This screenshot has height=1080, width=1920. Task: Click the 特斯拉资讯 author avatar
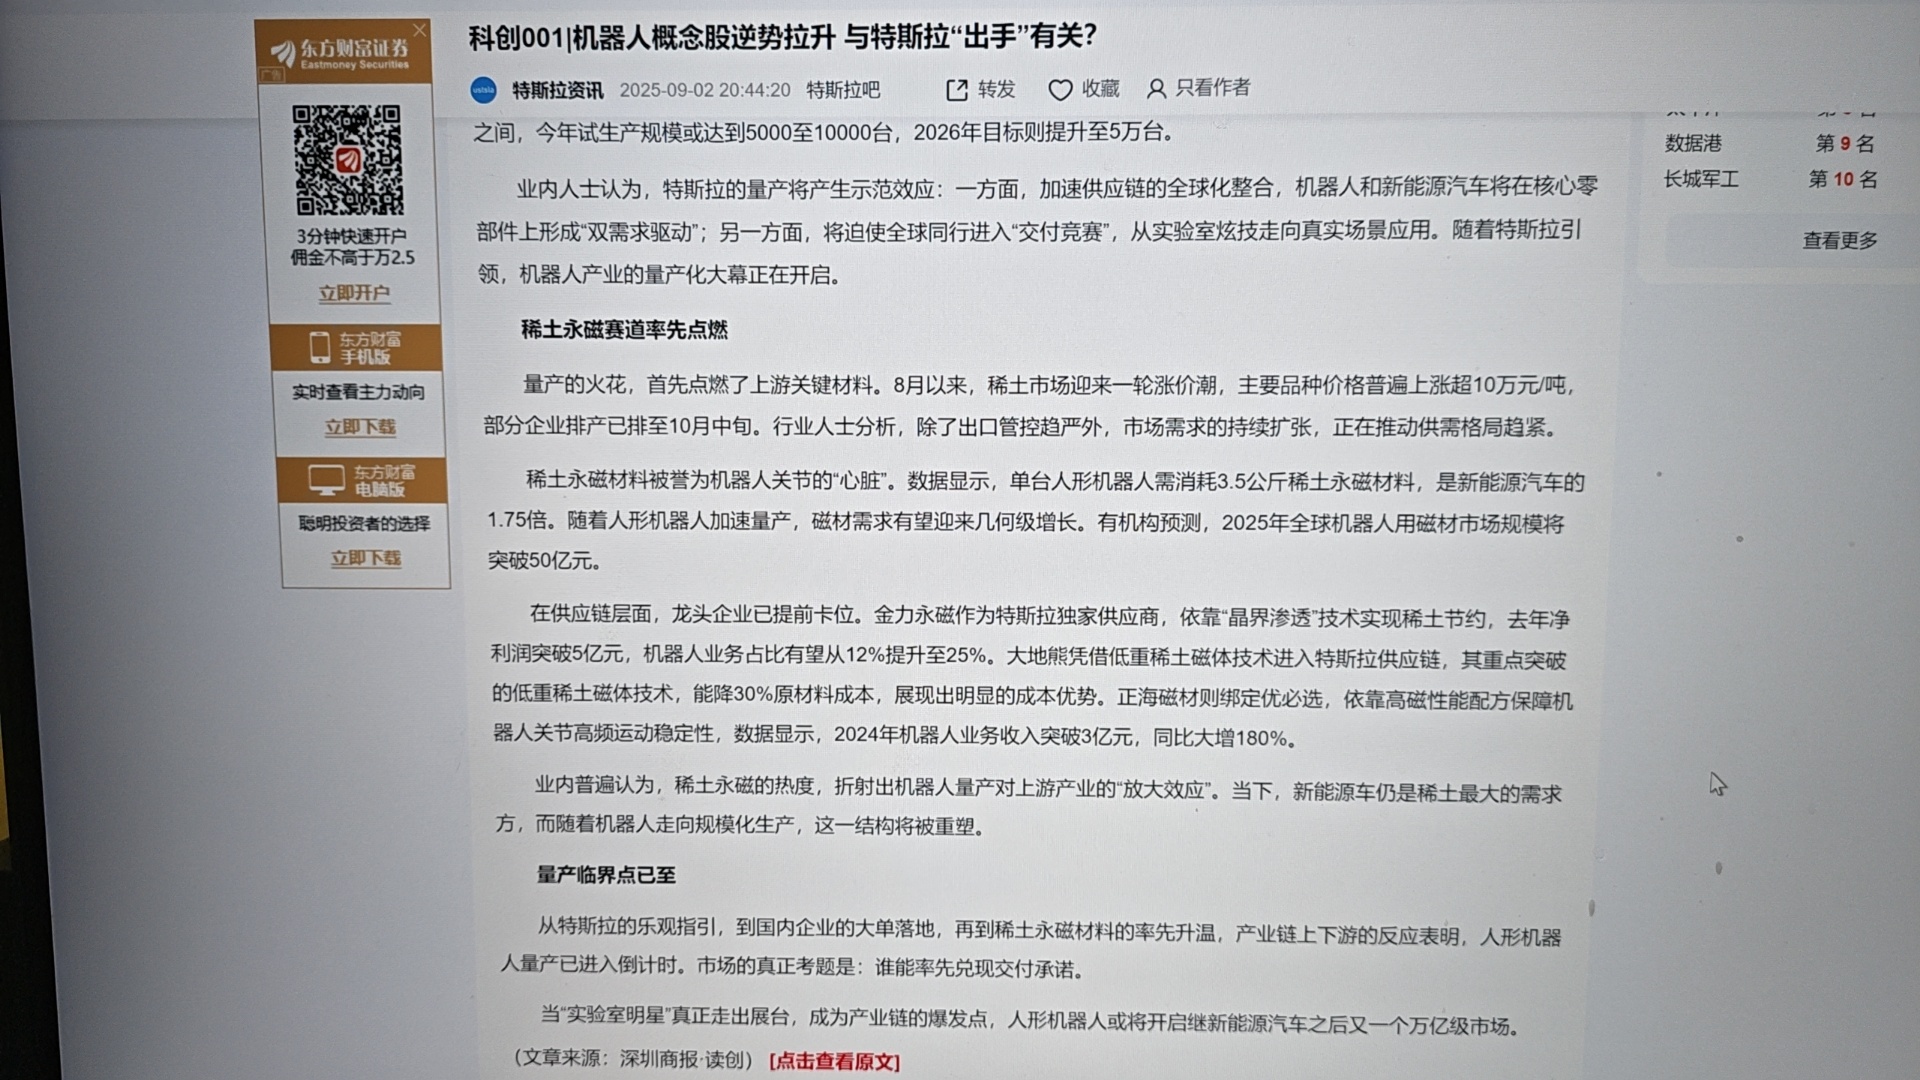point(484,90)
